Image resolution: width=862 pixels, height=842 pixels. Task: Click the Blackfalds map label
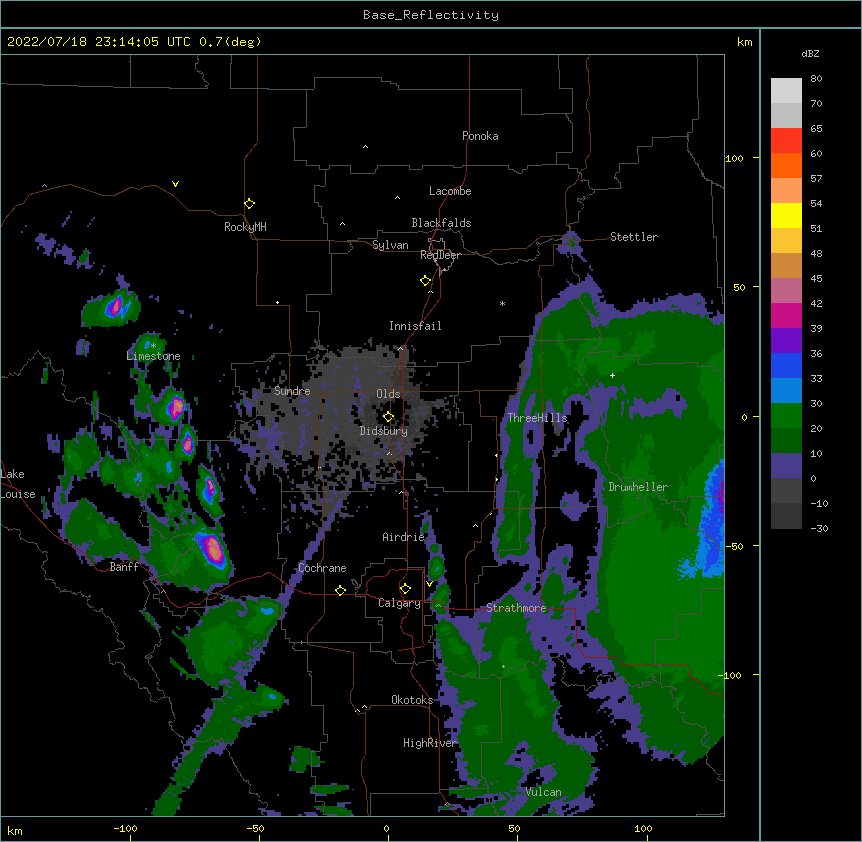(x=441, y=223)
